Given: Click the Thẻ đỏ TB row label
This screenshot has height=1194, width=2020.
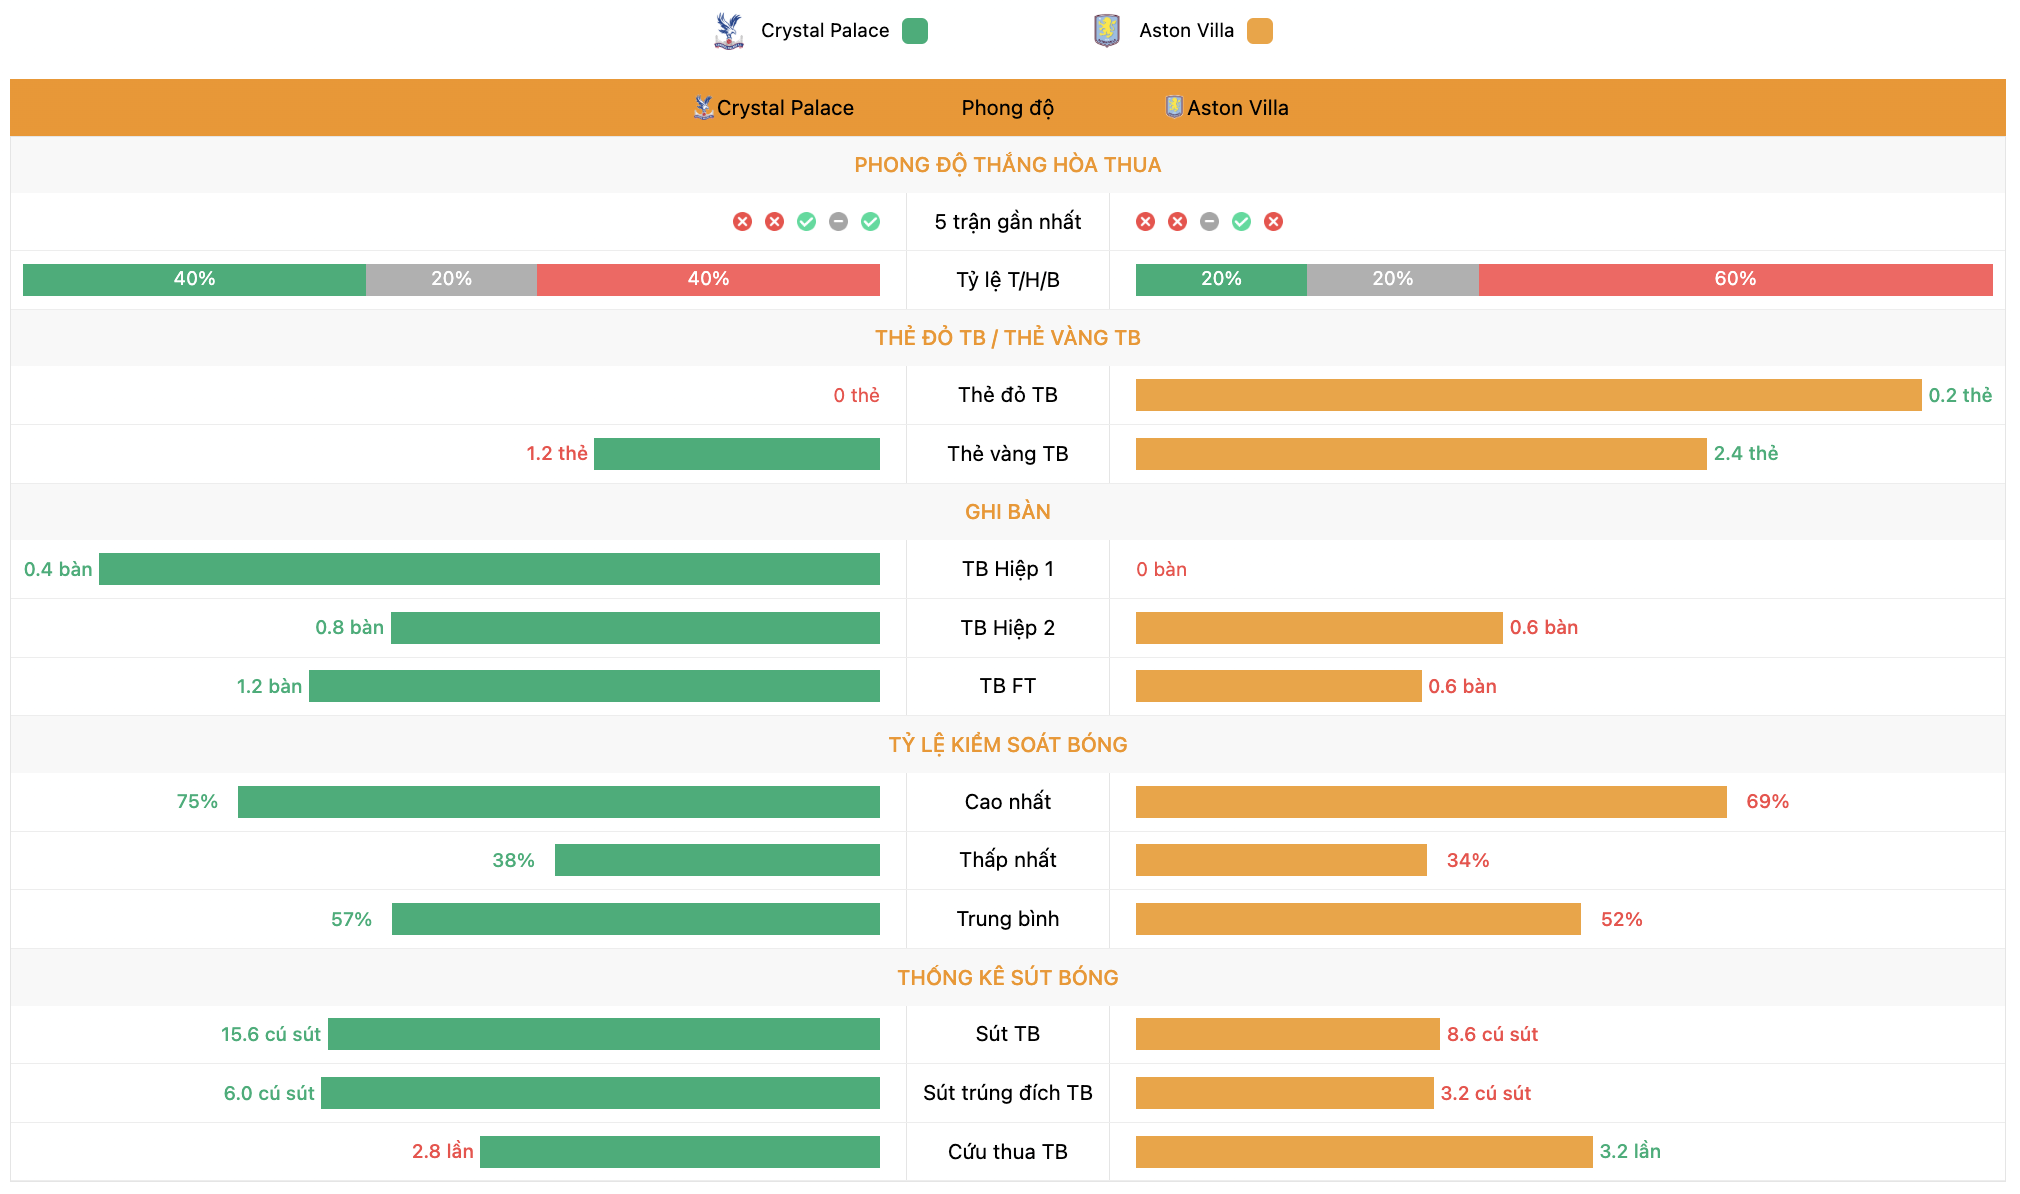Looking at the screenshot, I should click(1008, 395).
